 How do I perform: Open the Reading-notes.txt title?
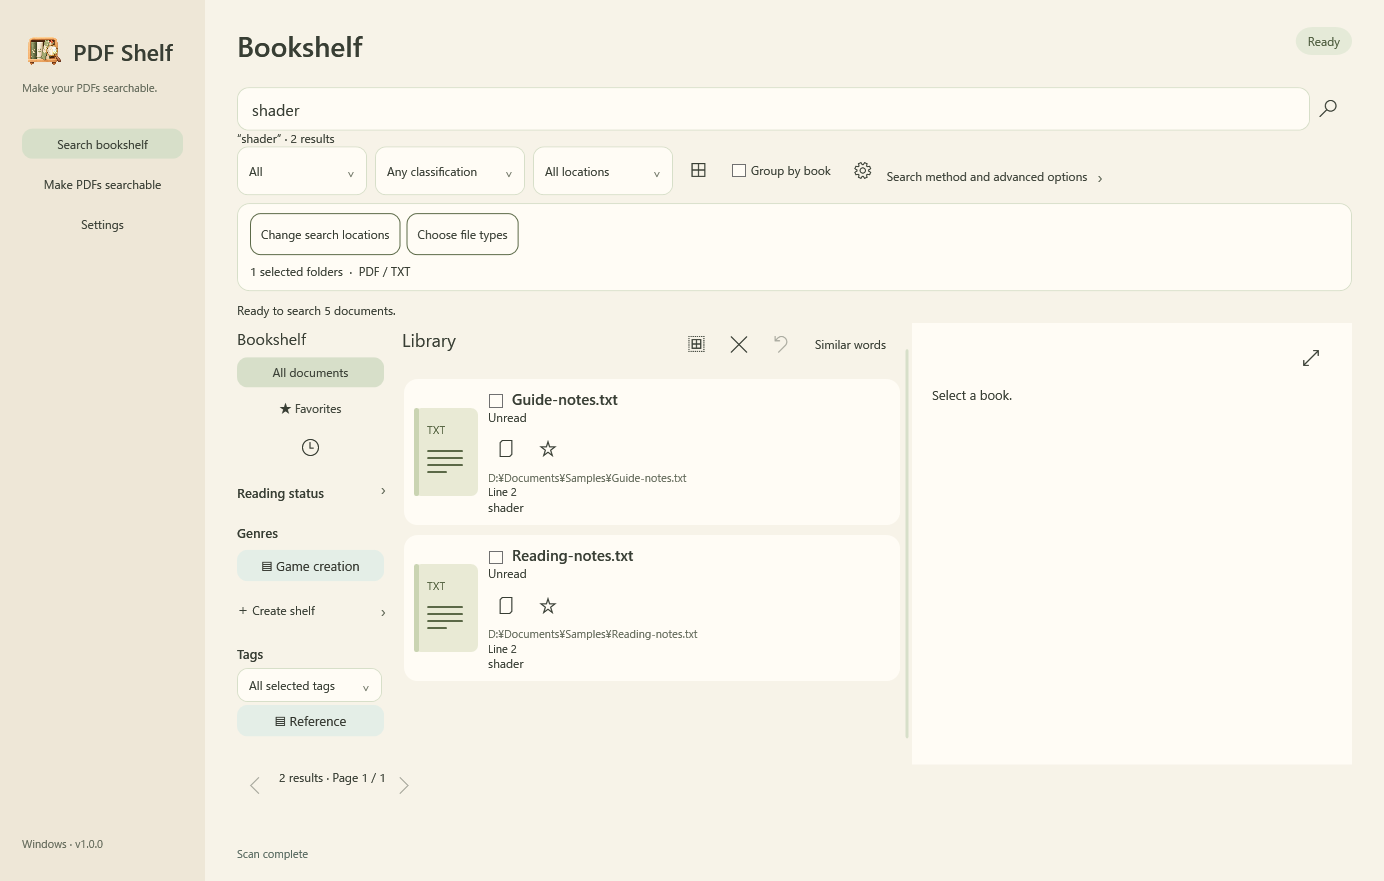tap(572, 555)
